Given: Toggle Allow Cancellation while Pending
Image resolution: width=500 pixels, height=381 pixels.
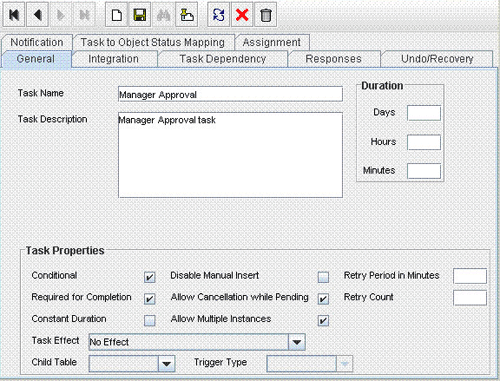Looking at the screenshot, I should click(x=323, y=299).
